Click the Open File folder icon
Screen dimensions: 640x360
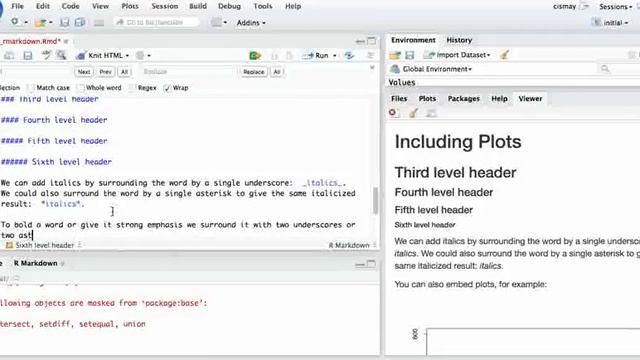[40, 22]
